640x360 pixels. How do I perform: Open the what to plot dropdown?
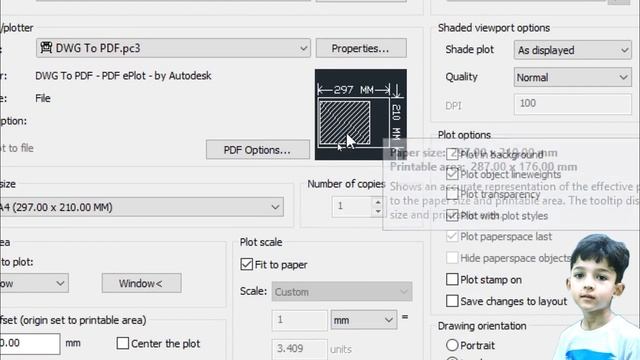tap(33, 283)
